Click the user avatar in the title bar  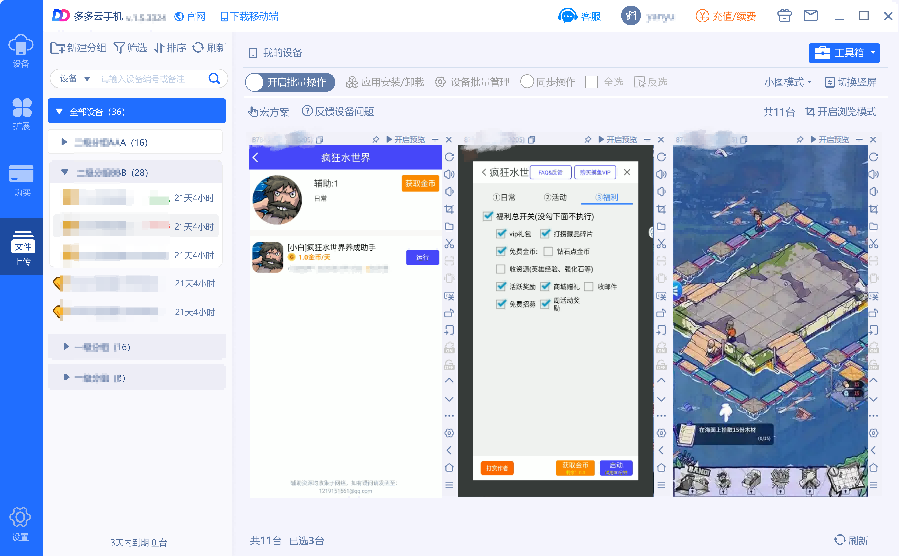(631, 16)
